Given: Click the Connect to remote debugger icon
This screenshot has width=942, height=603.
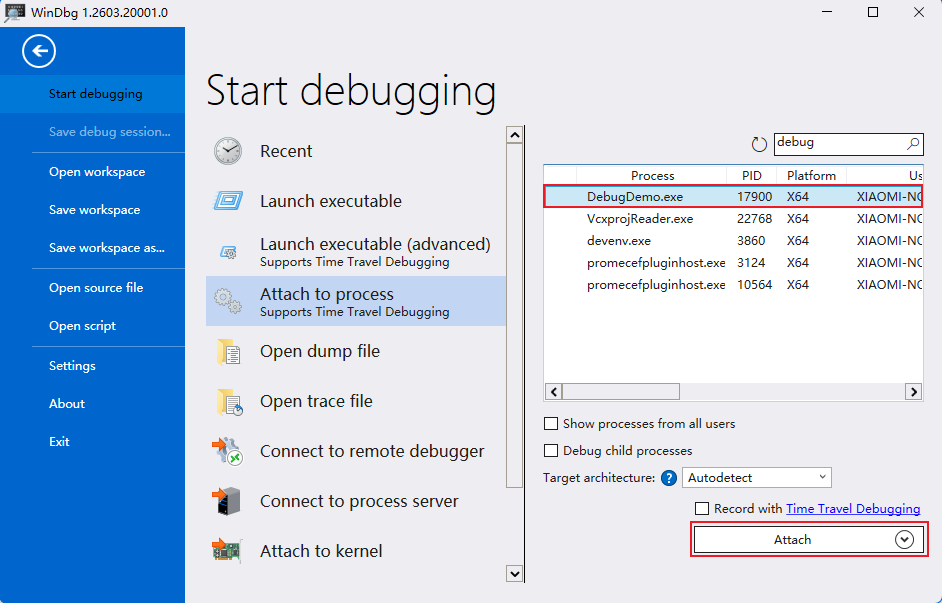Looking at the screenshot, I should click(x=228, y=452).
